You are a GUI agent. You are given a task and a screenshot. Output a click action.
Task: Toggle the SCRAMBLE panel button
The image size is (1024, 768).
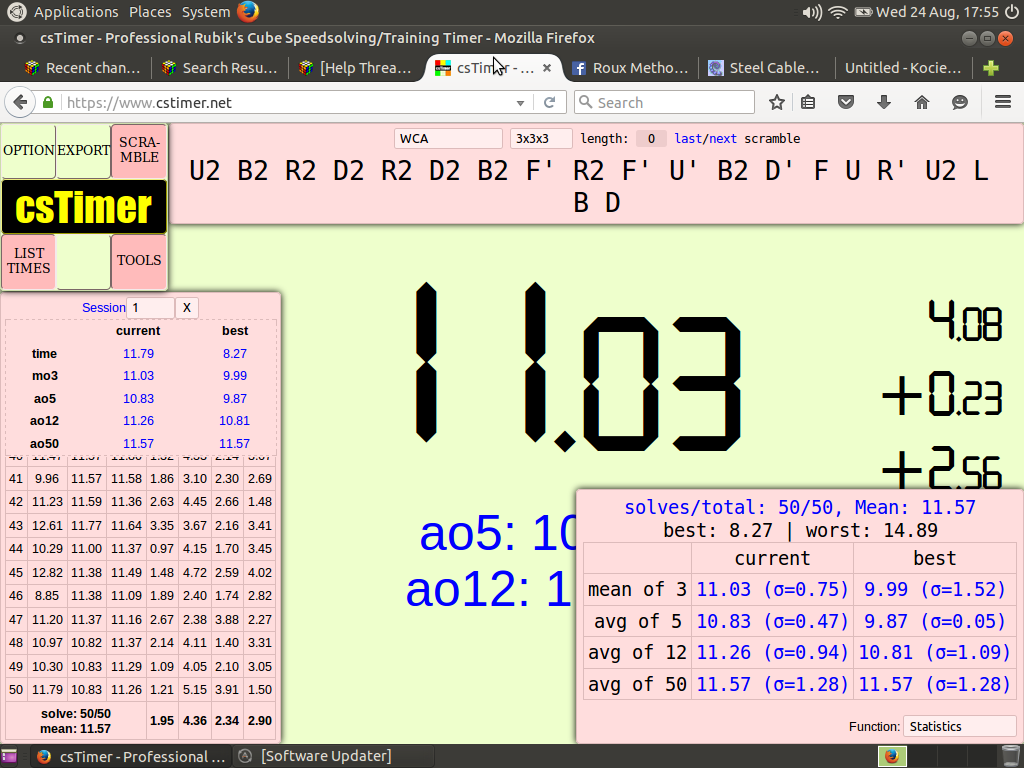point(139,150)
